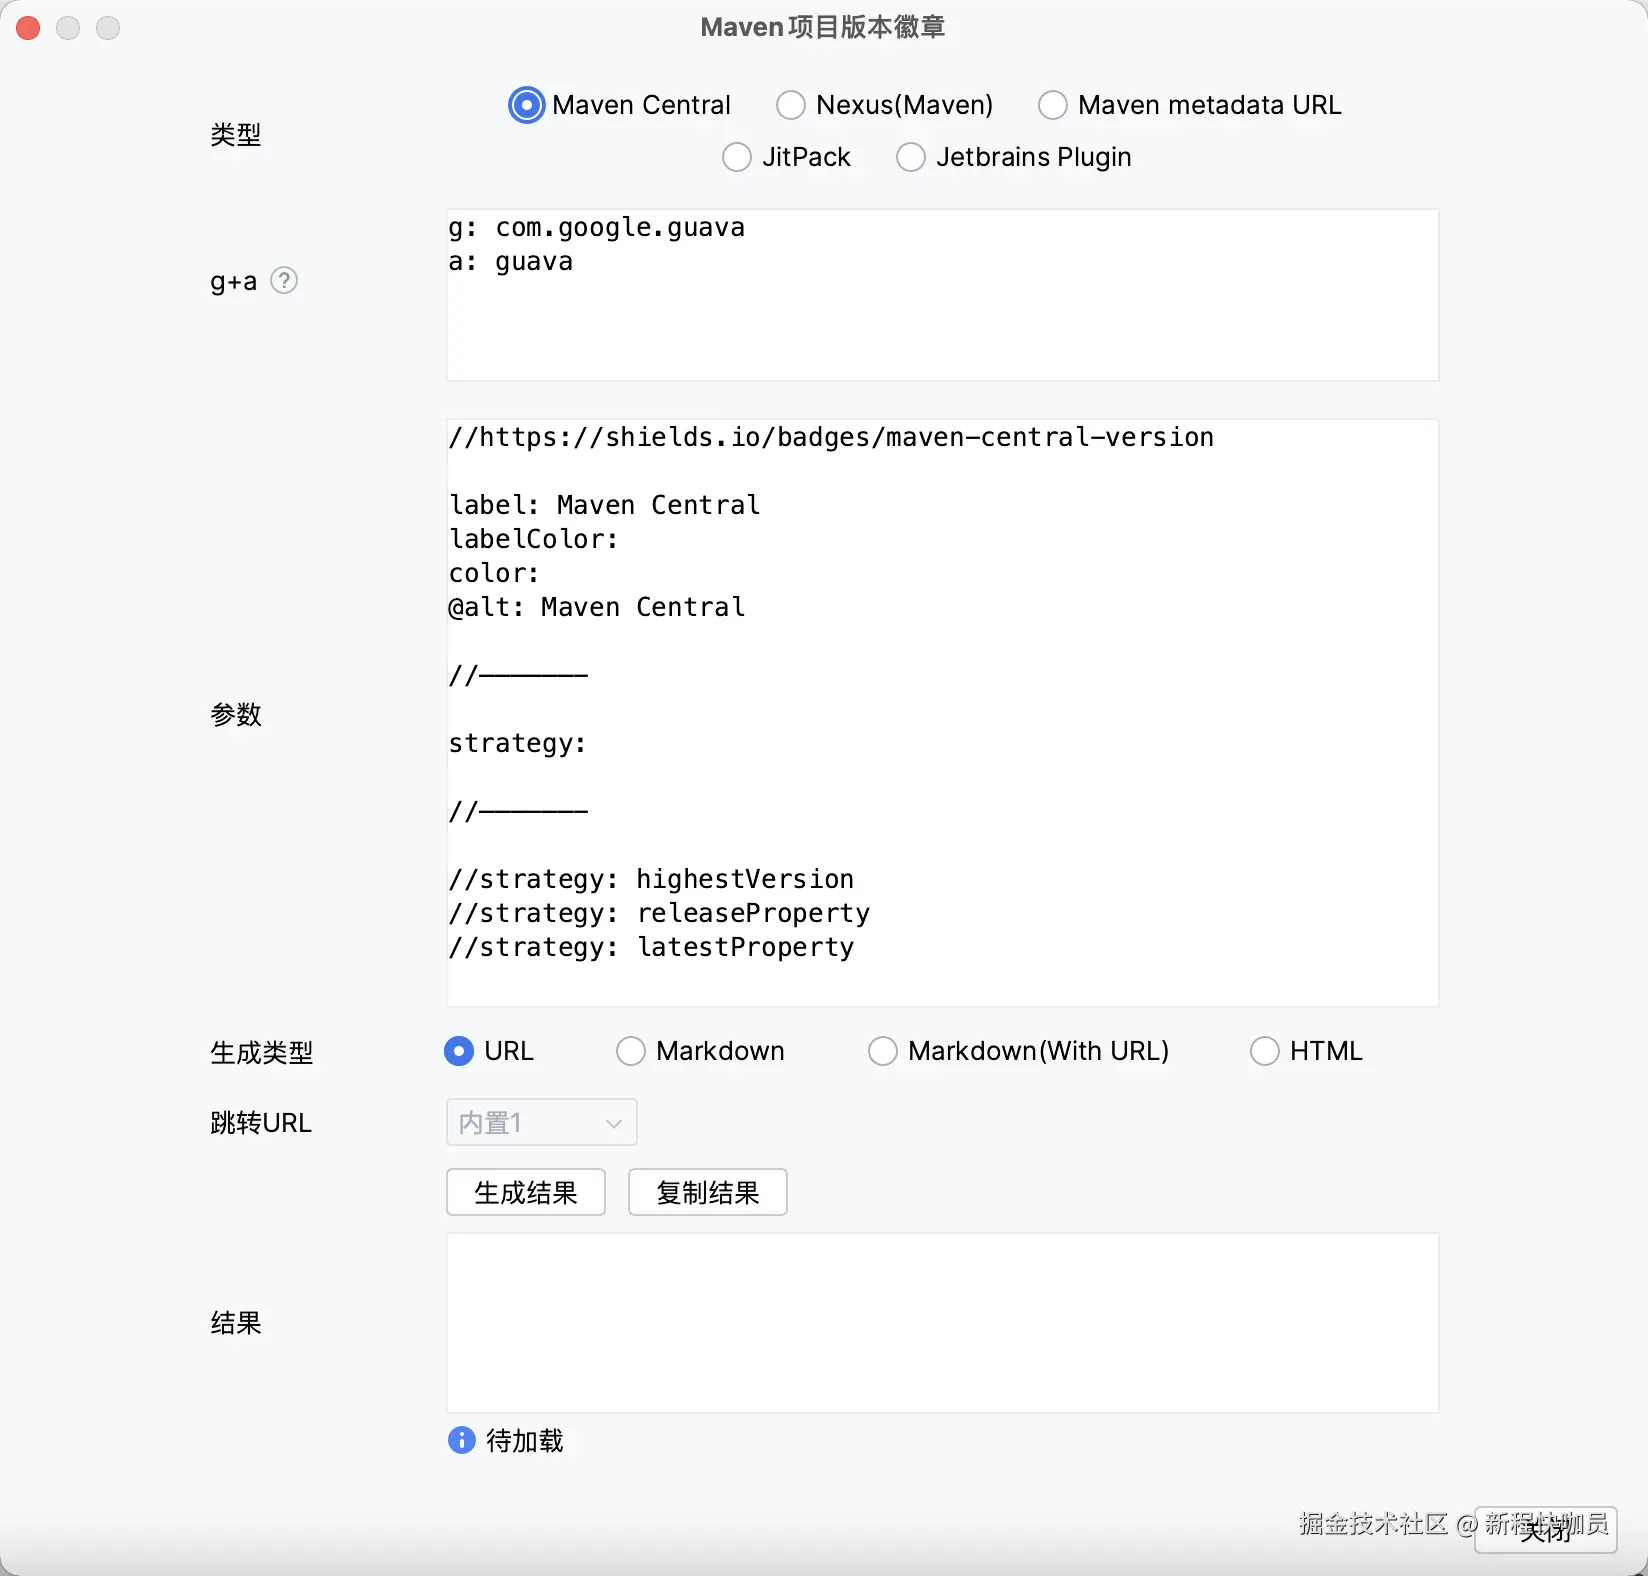Click the blue info icon by 待加载
1648x1576 pixels.
pyautogui.click(x=461, y=1440)
